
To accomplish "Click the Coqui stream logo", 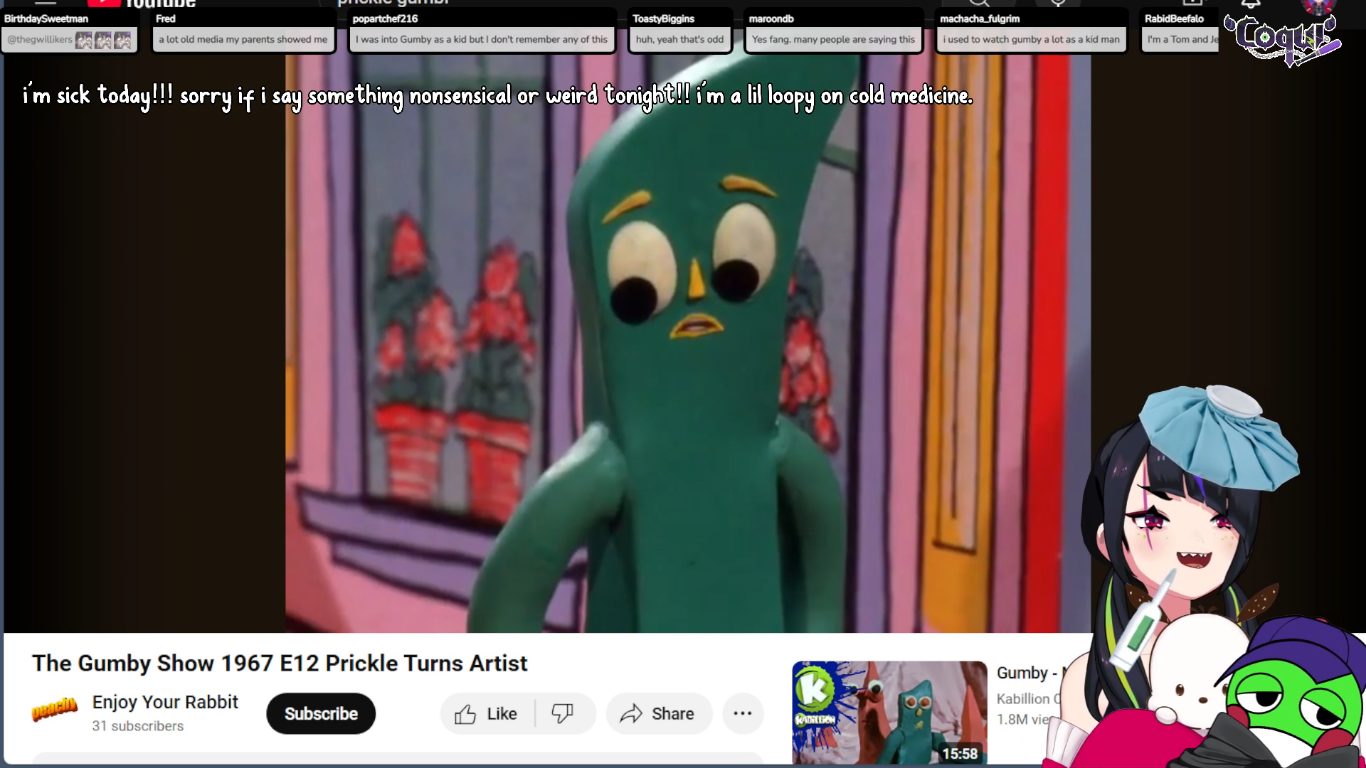I will tap(1282, 38).
